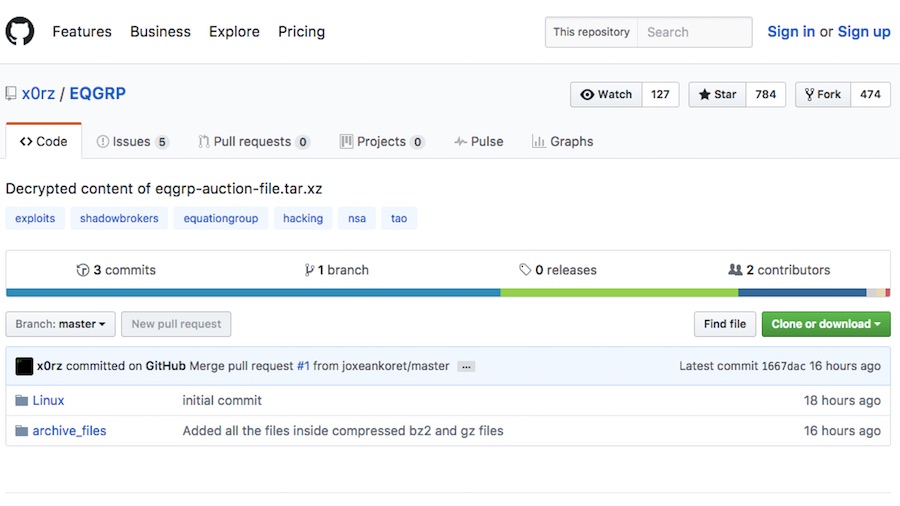Open the Branch: master dropdown
Screen dimensions: 900x506
tap(60, 324)
